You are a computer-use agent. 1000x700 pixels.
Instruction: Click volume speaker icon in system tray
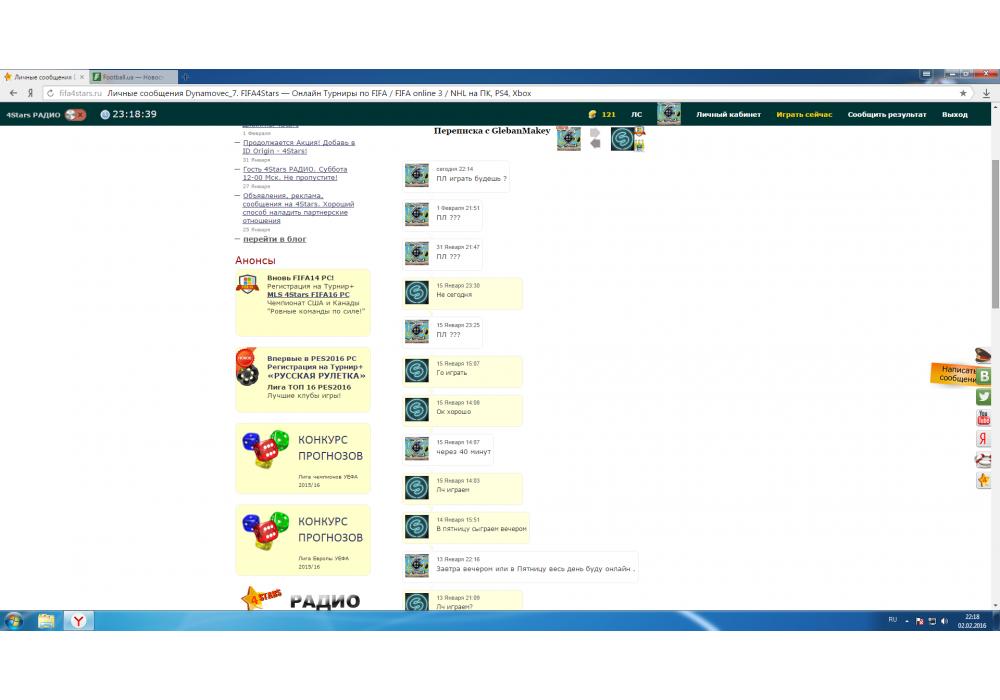coord(944,621)
